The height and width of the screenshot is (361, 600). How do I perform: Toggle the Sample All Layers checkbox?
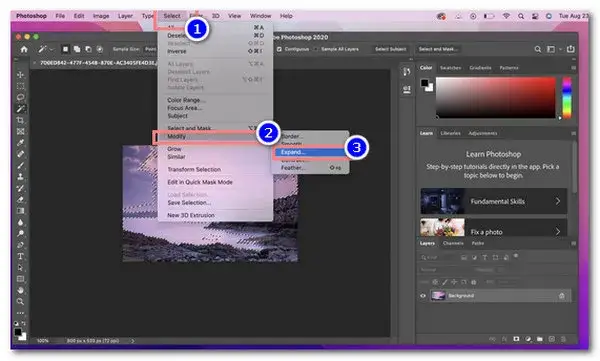(316, 49)
